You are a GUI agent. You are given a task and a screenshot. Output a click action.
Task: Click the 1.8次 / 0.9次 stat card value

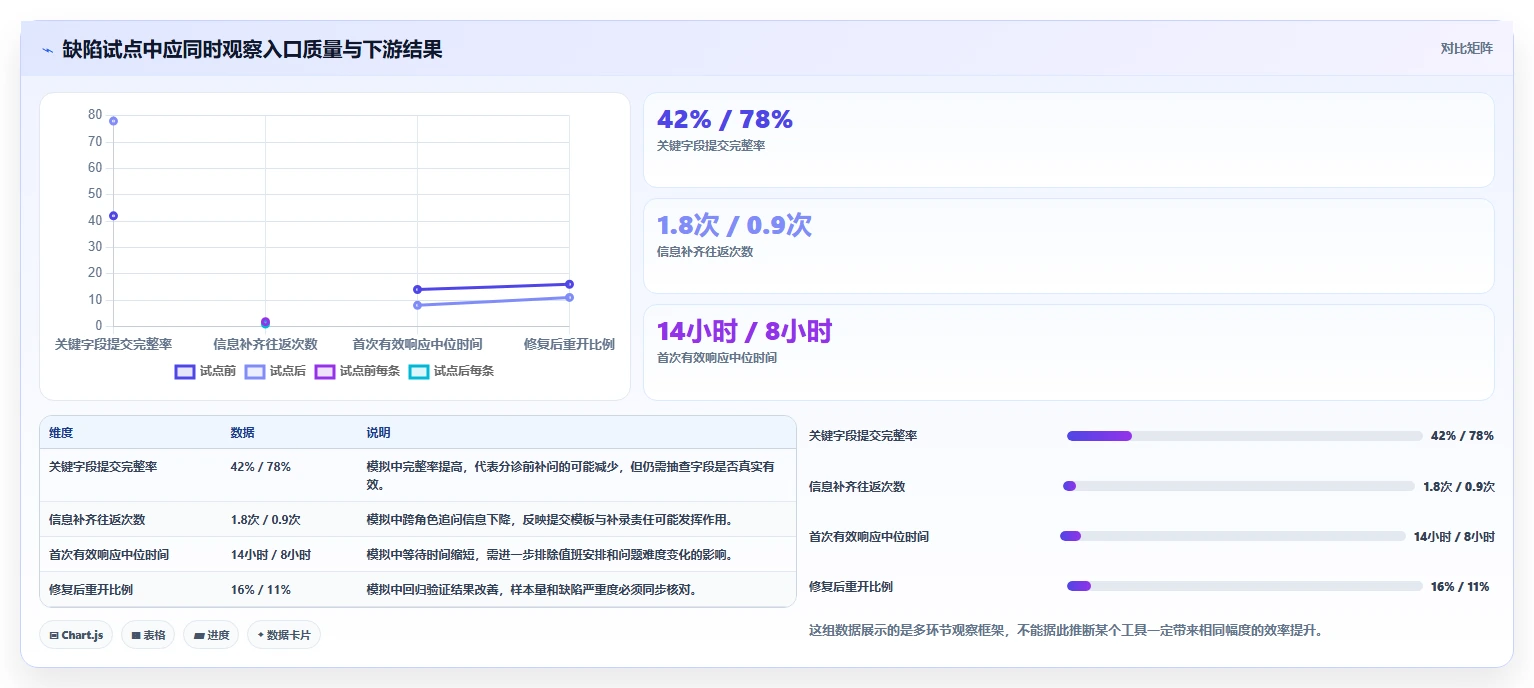(734, 225)
